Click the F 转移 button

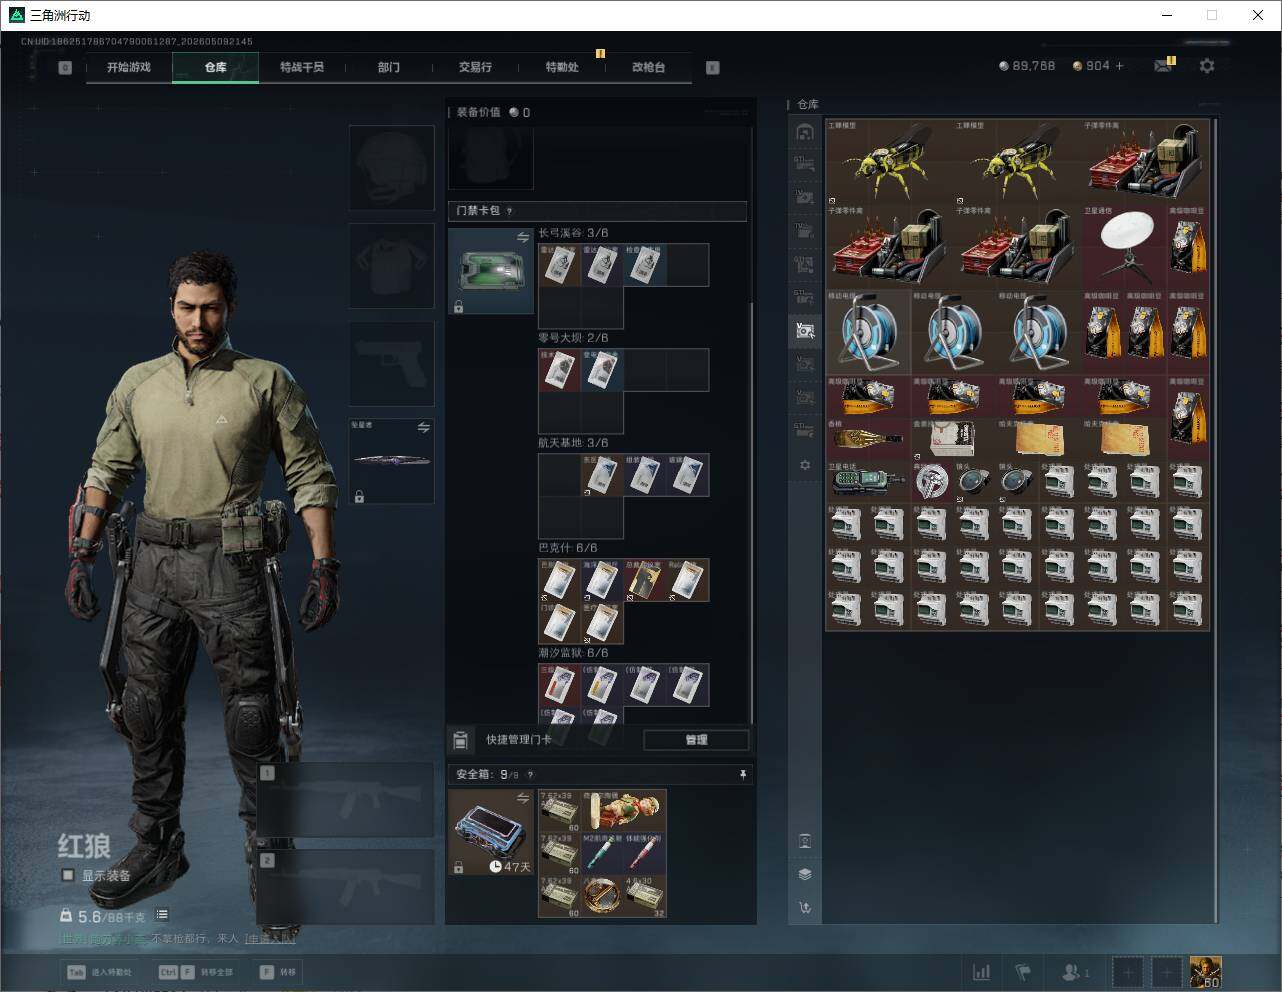(x=277, y=972)
